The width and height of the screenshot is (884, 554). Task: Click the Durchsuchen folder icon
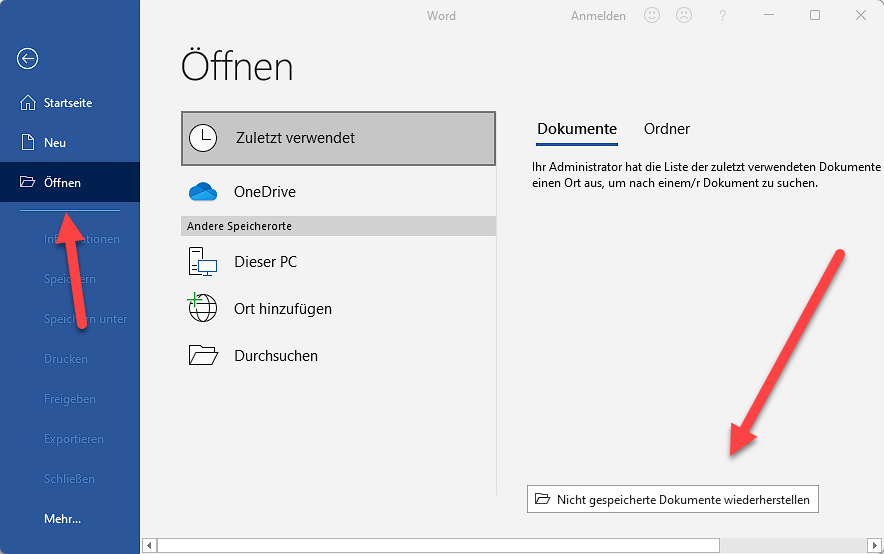coord(203,355)
